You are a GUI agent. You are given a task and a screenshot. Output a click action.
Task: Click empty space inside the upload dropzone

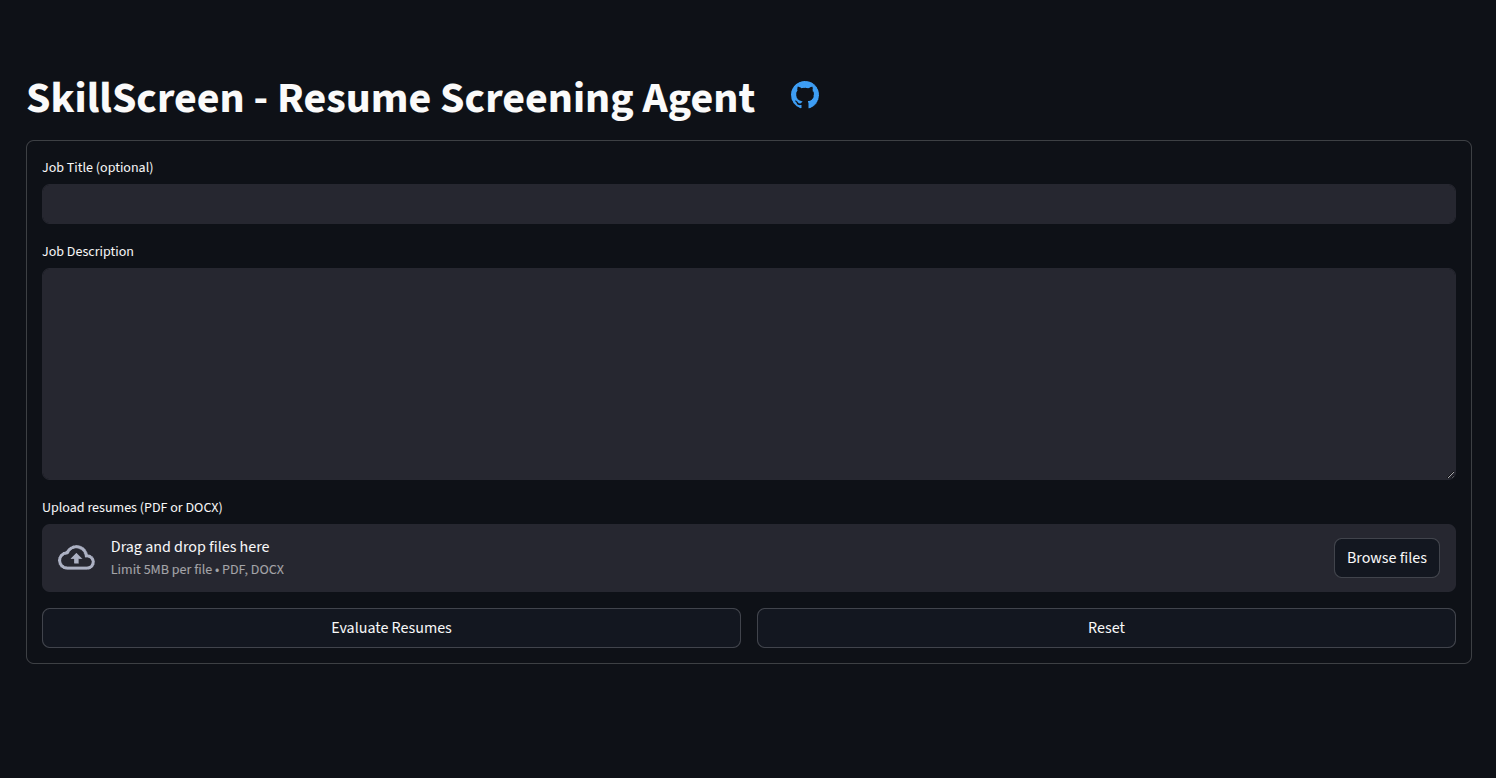click(800, 558)
